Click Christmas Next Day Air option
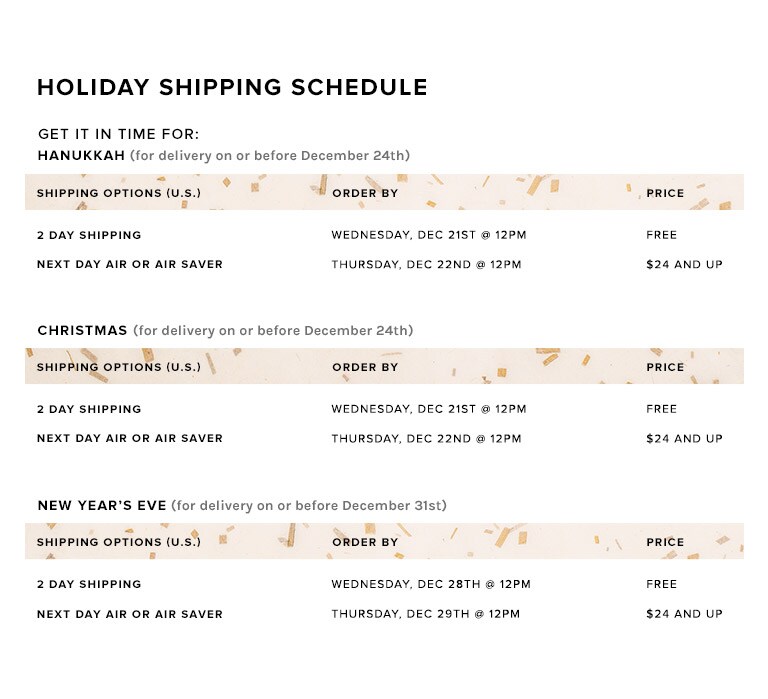Screen dimensions: 768x699 click(x=130, y=438)
